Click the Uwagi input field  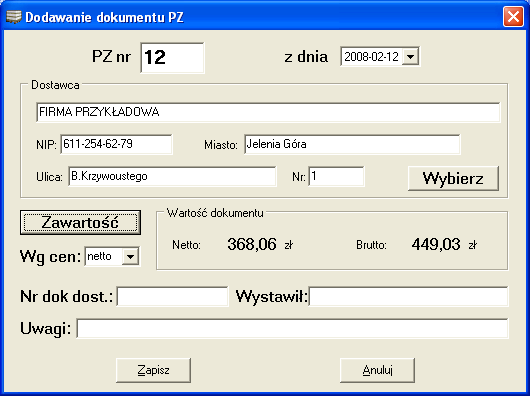292,328
